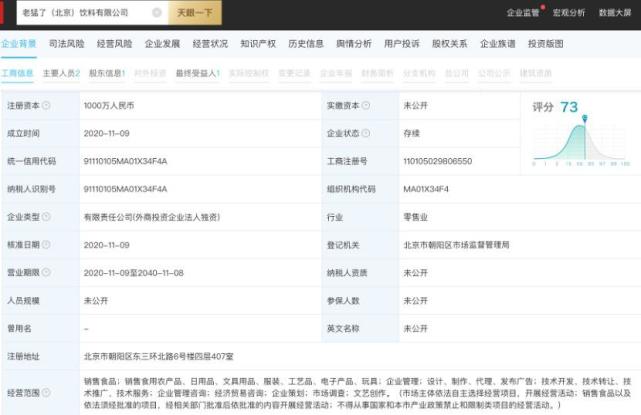This screenshot has height=415, width=641.
Task: Click 成立时间 value 2020-11-09
Action: 106,133
